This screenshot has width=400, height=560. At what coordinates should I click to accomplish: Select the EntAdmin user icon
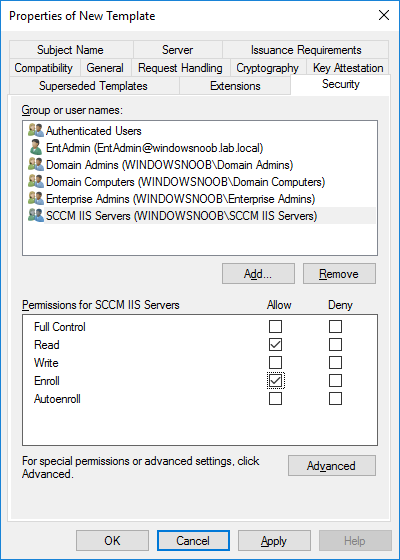(36, 148)
